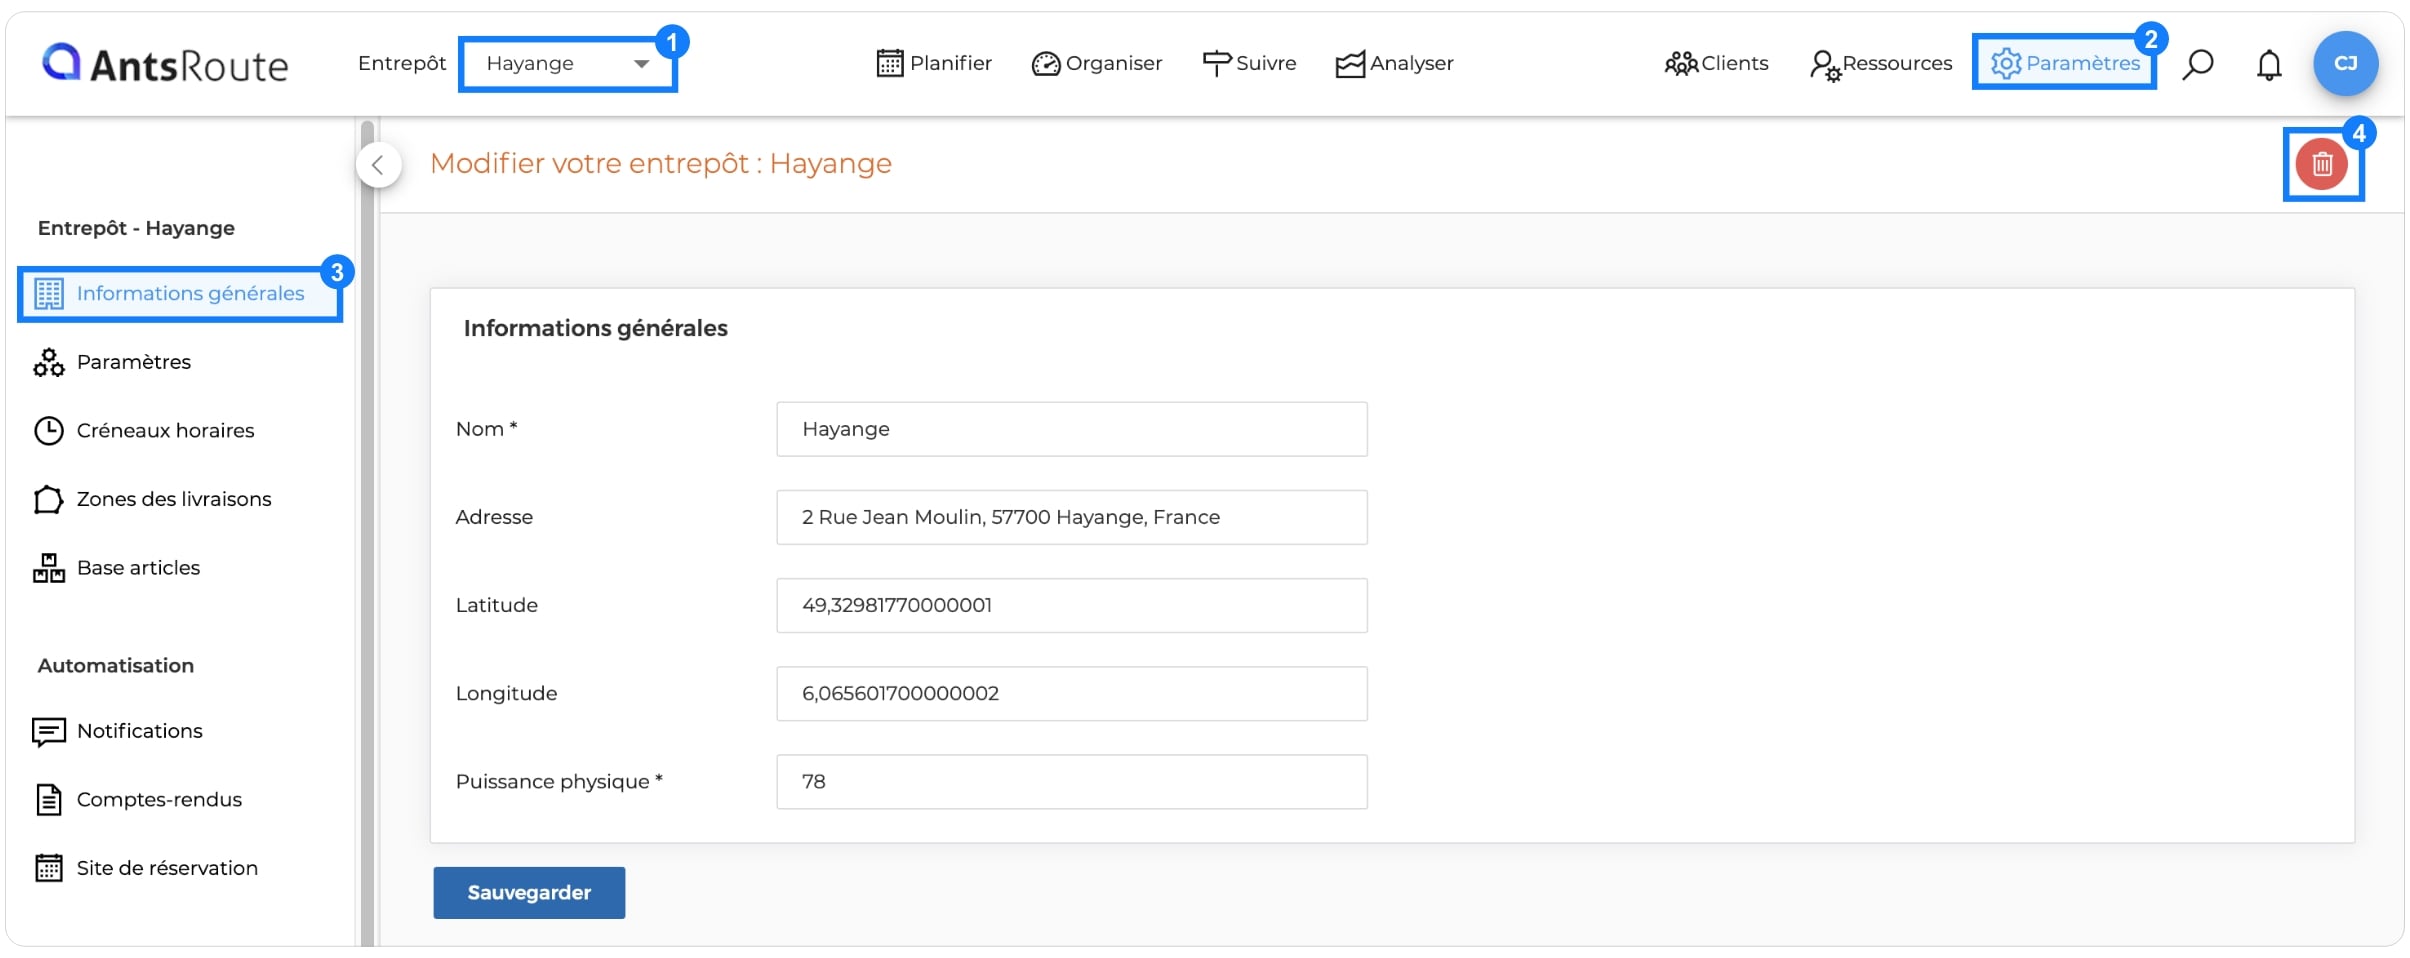Click the Planifier calendar icon
The image size is (2410, 958).
coord(889,63)
